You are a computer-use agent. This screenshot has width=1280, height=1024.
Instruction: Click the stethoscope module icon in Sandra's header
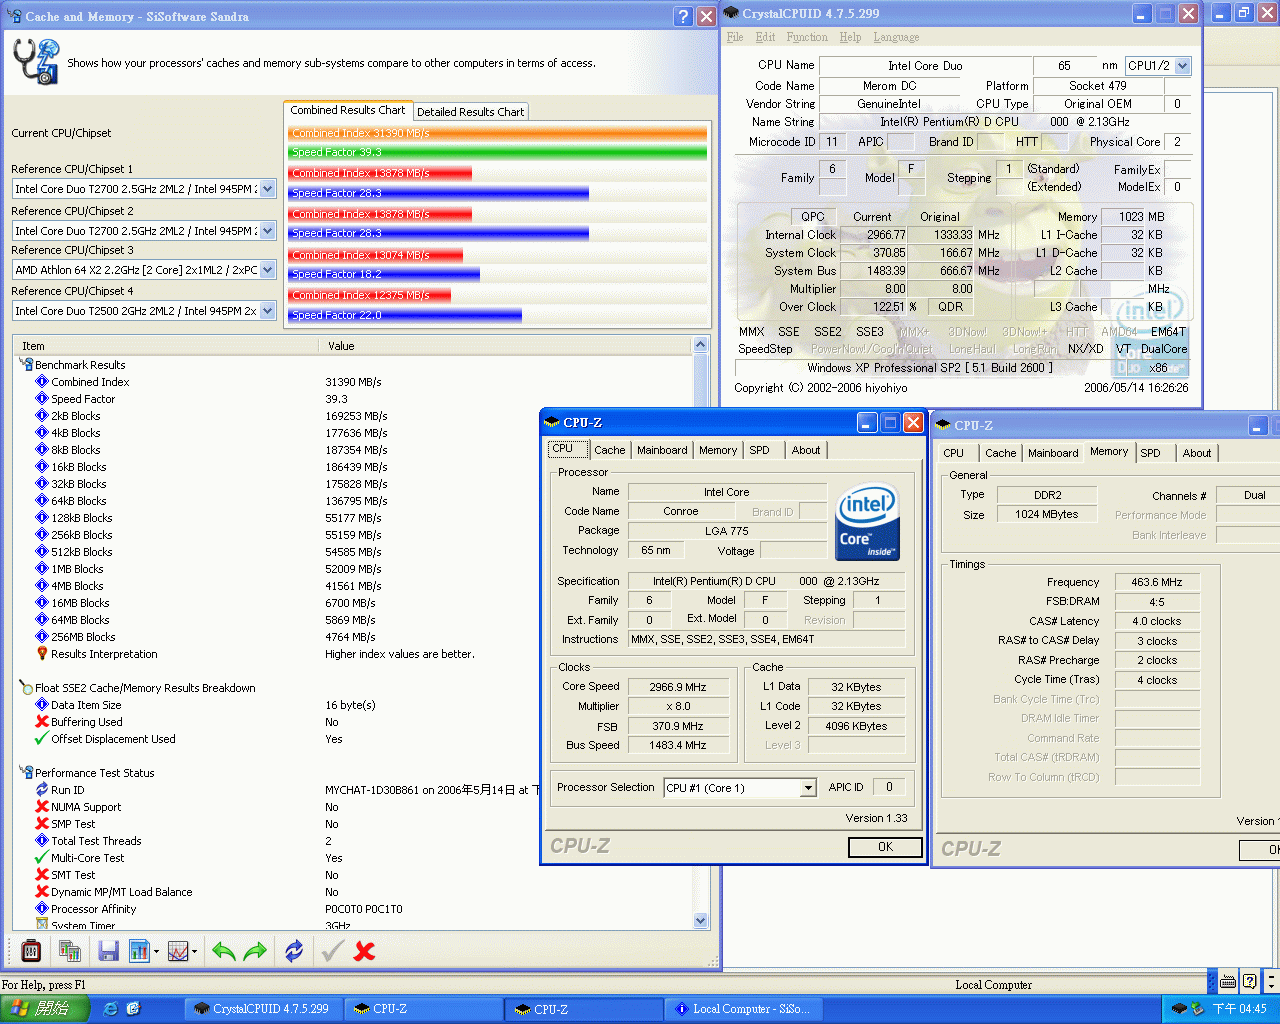tap(36, 62)
